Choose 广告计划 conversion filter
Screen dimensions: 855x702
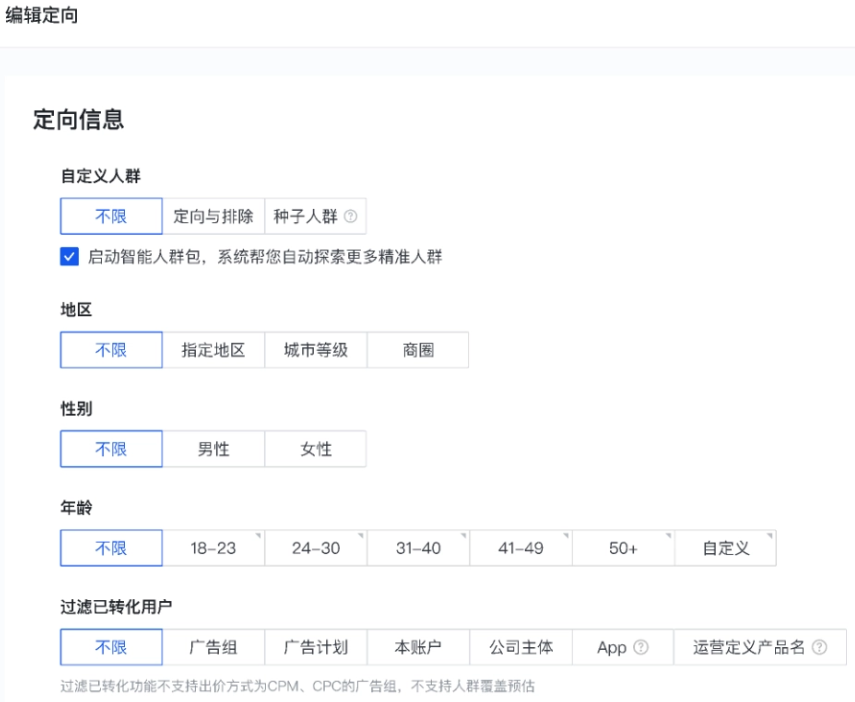[x=315, y=647]
